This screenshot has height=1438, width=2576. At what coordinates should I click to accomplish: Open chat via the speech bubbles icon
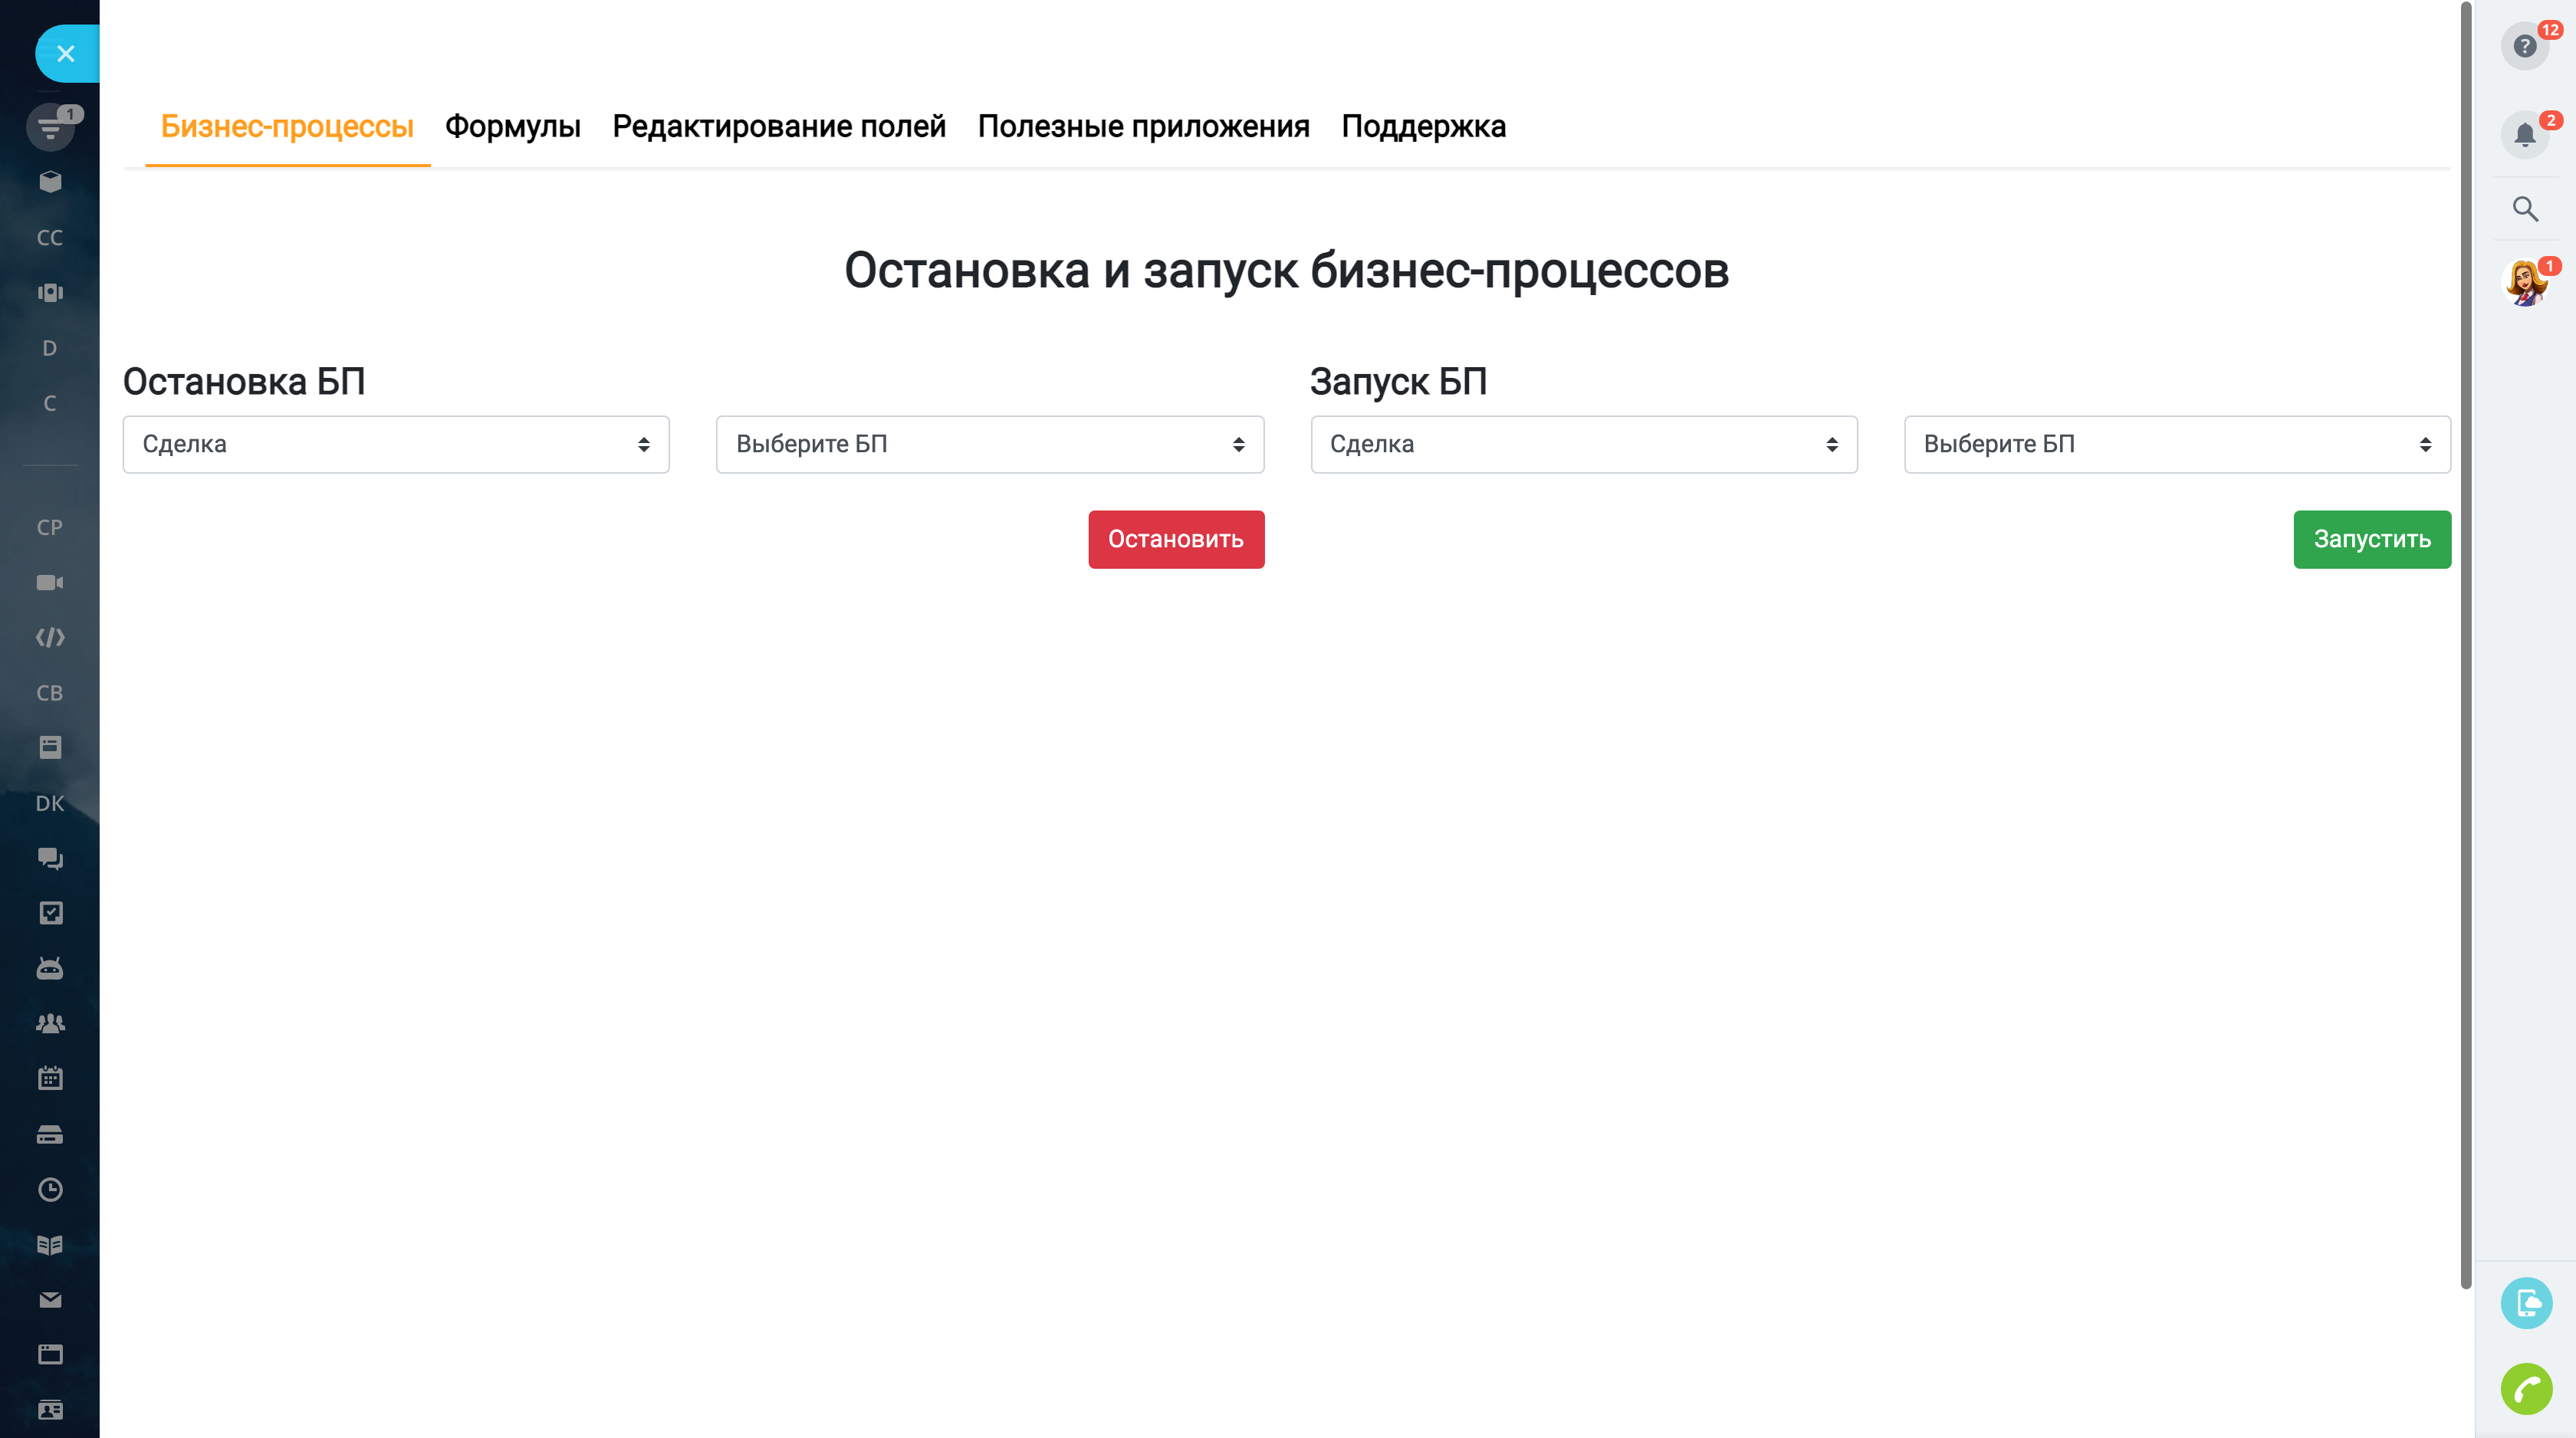tap(50, 858)
